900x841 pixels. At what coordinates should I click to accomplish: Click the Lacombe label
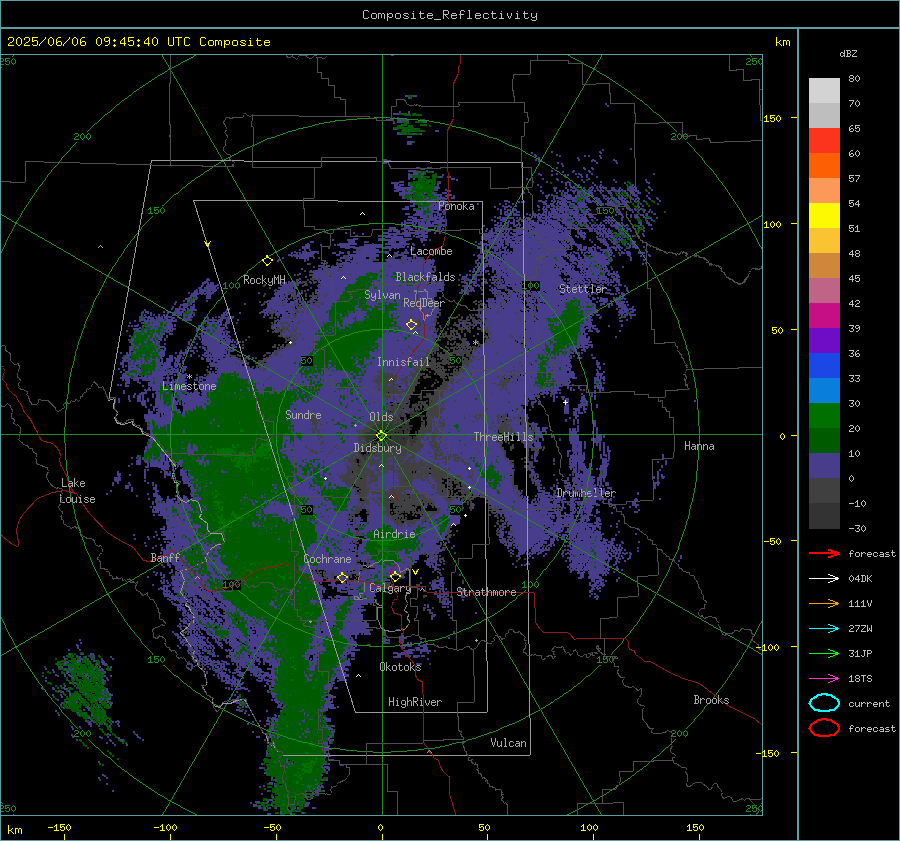(x=431, y=251)
